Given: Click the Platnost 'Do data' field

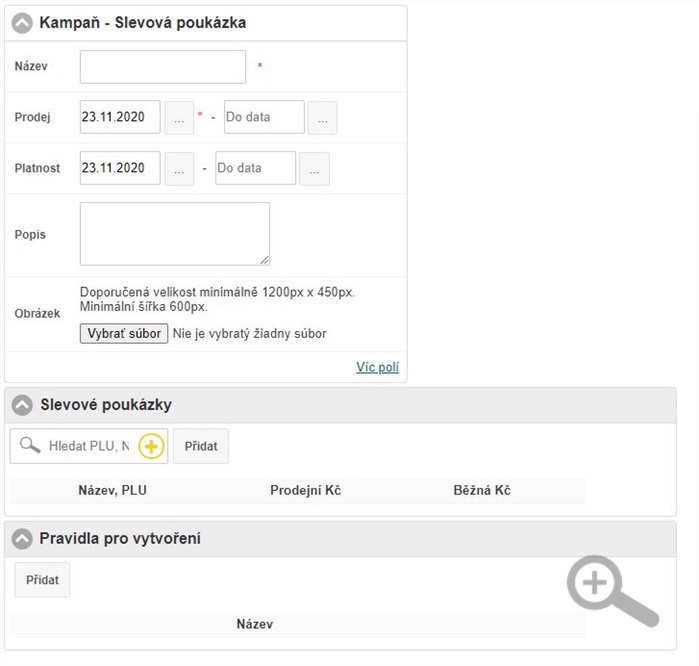Looking at the screenshot, I should pyautogui.click(x=256, y=168).
